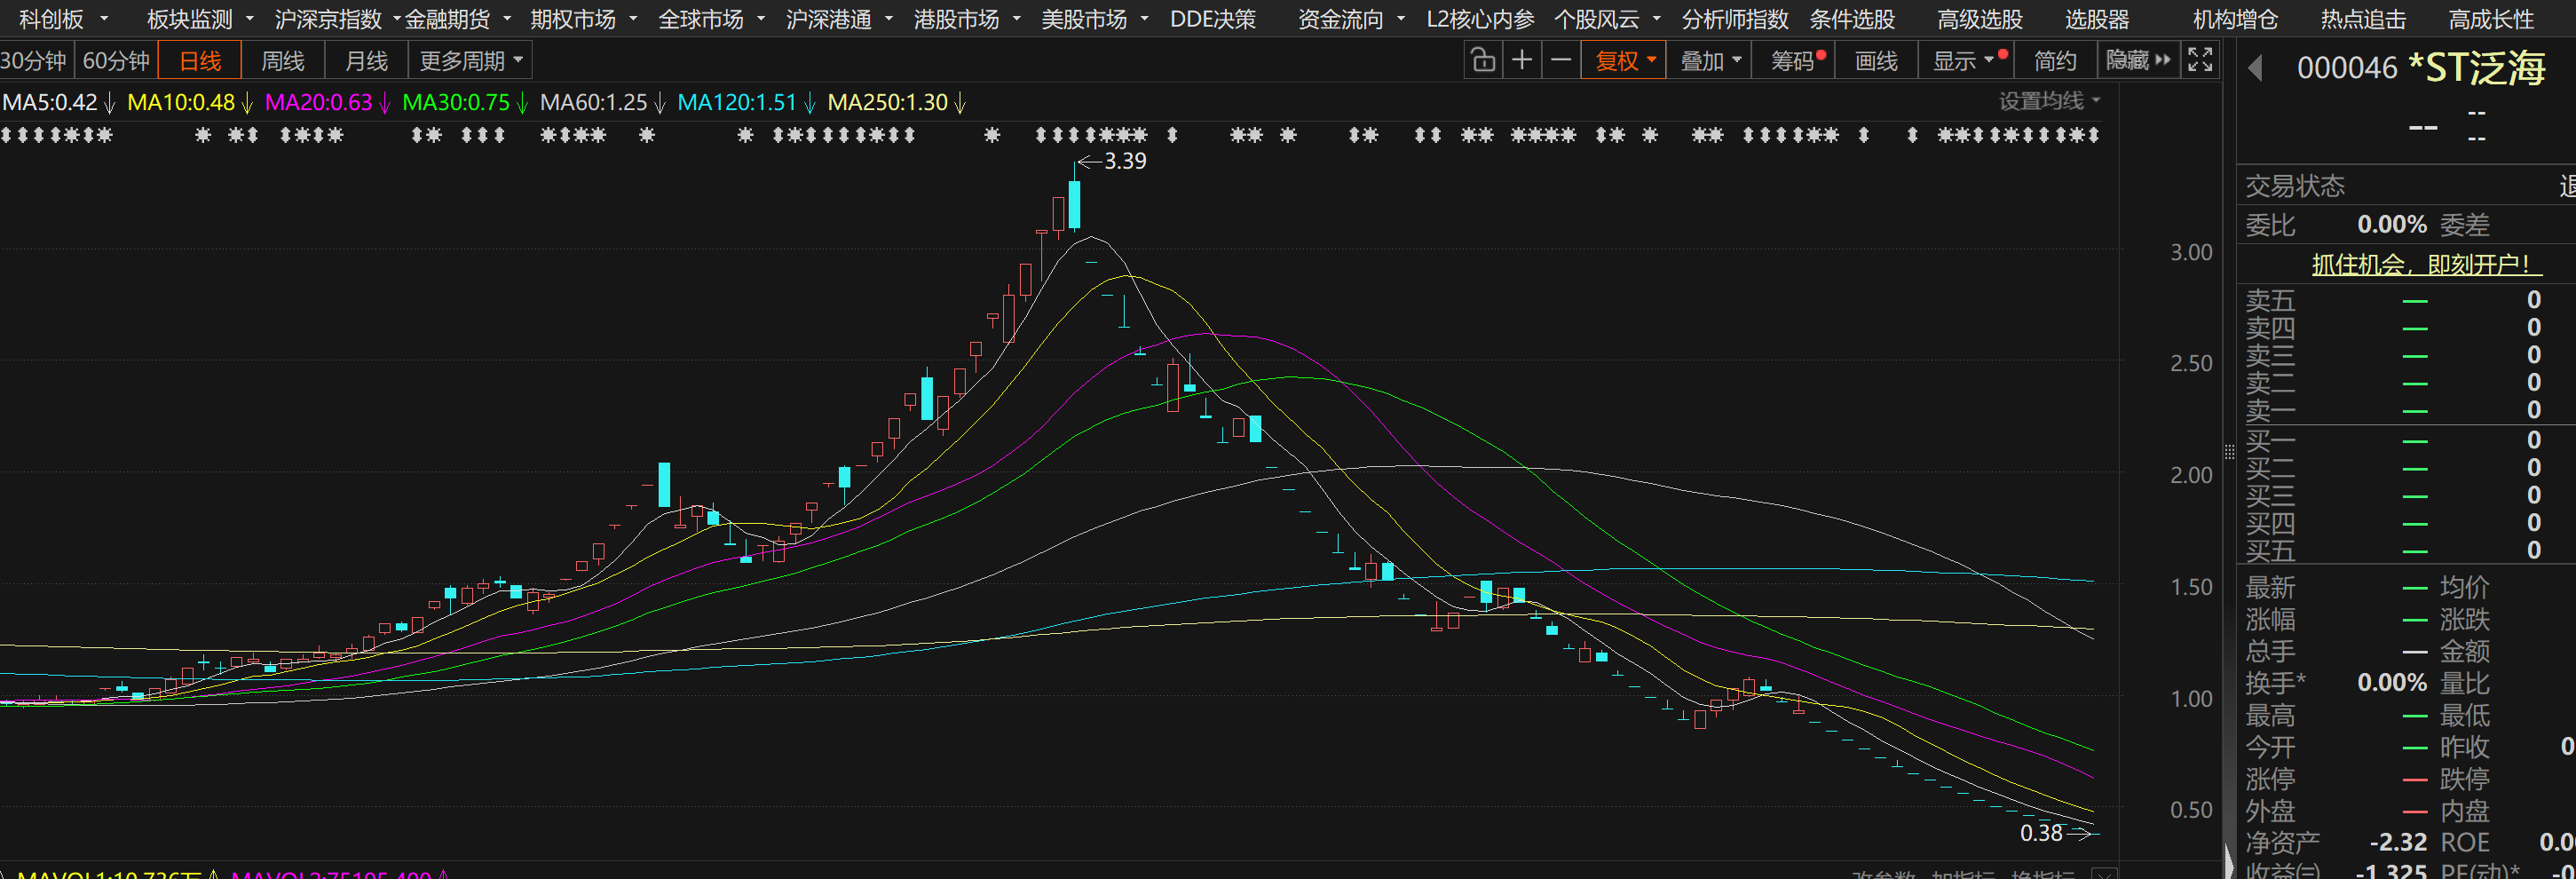Image resolution: width=2576 pixels, height=879 pixels.
Task: Expand the 更多周期 periods dropdown
Action: [x=470, y=61]
